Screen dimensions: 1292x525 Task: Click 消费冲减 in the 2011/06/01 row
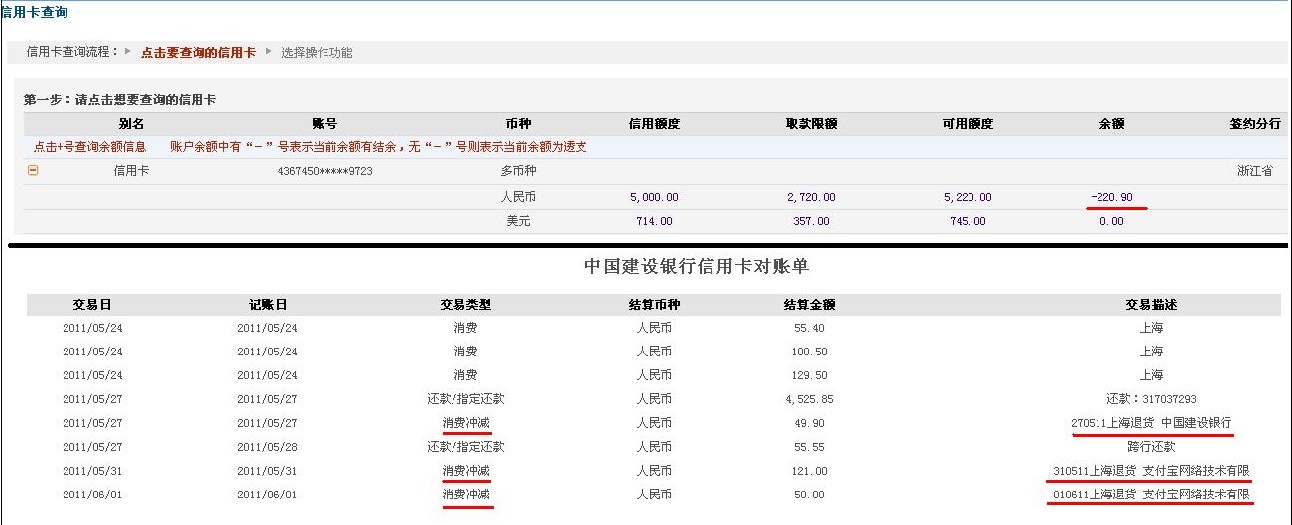(466, 495)
